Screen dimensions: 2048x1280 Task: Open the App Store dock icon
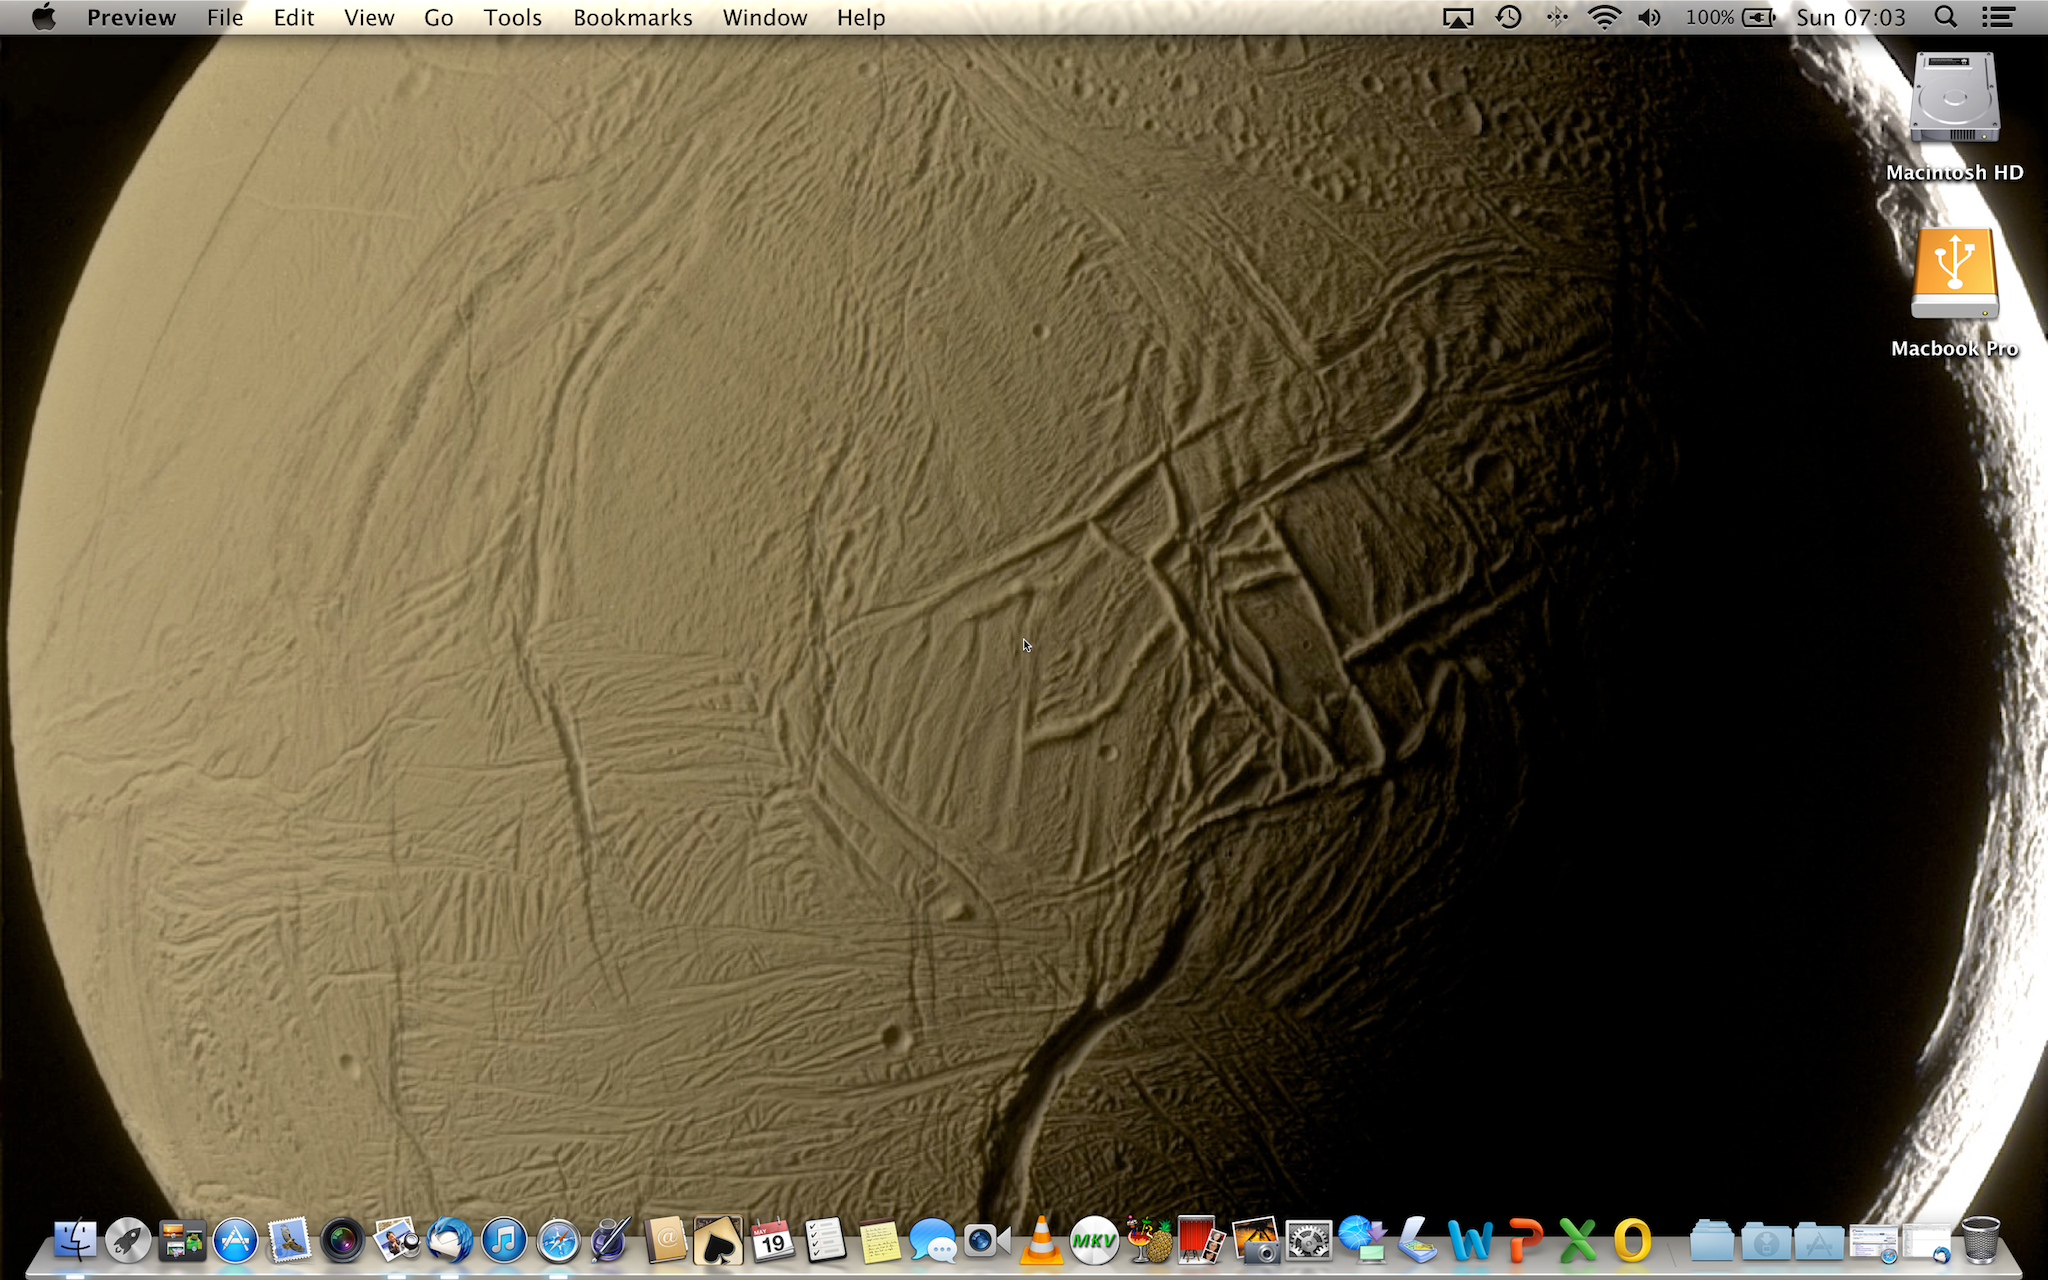235,1241
